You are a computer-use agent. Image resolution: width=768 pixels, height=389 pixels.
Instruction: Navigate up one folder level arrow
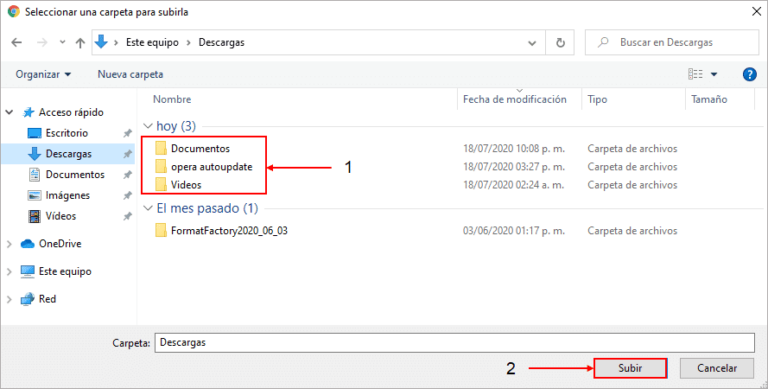[x=80, y=43]
